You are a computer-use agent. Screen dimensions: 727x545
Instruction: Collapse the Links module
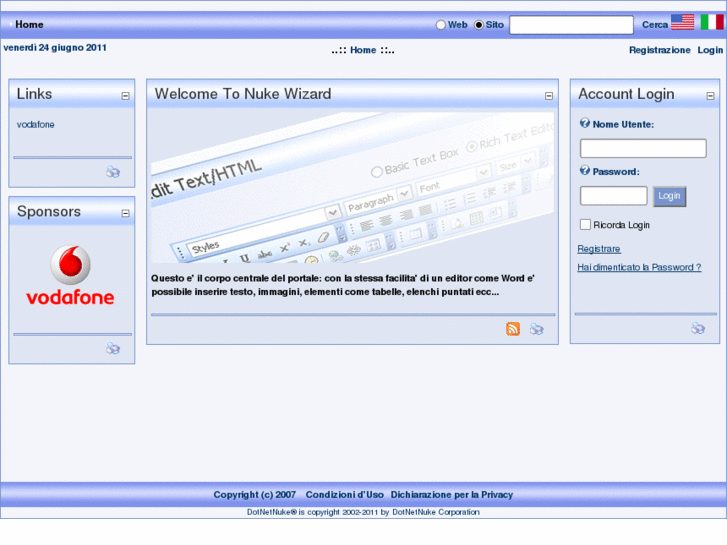(x=125, y=96)
